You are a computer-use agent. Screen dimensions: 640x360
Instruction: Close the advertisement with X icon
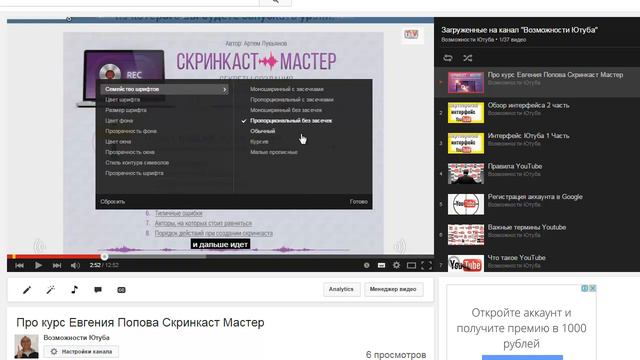(x=593, y=288)
